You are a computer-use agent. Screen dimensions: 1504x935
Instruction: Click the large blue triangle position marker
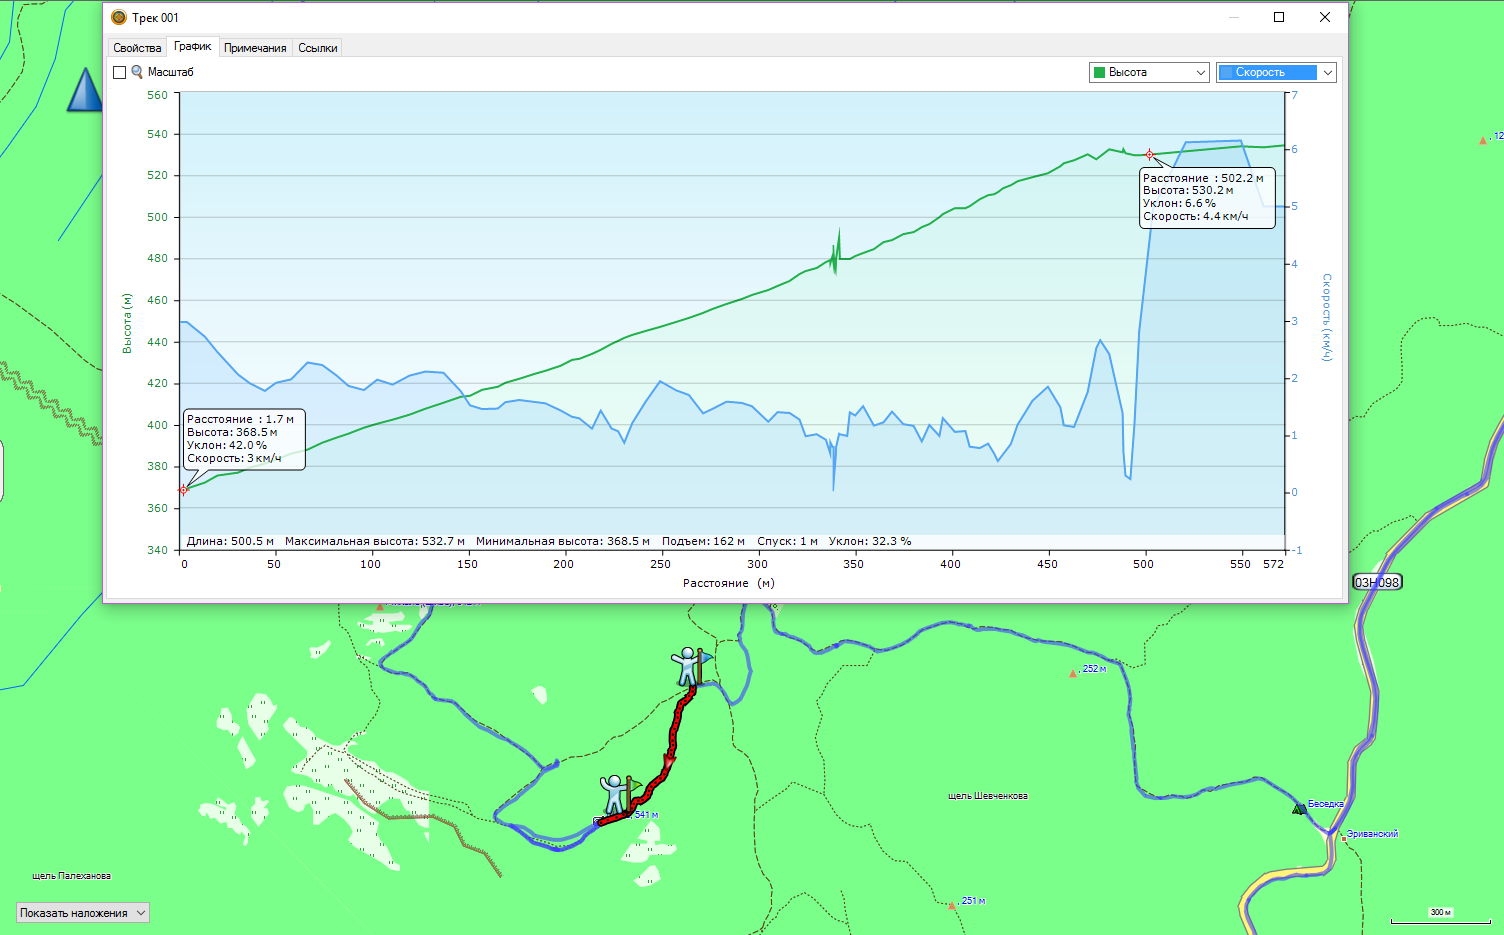pyautogui.click(x=85, y=91)
